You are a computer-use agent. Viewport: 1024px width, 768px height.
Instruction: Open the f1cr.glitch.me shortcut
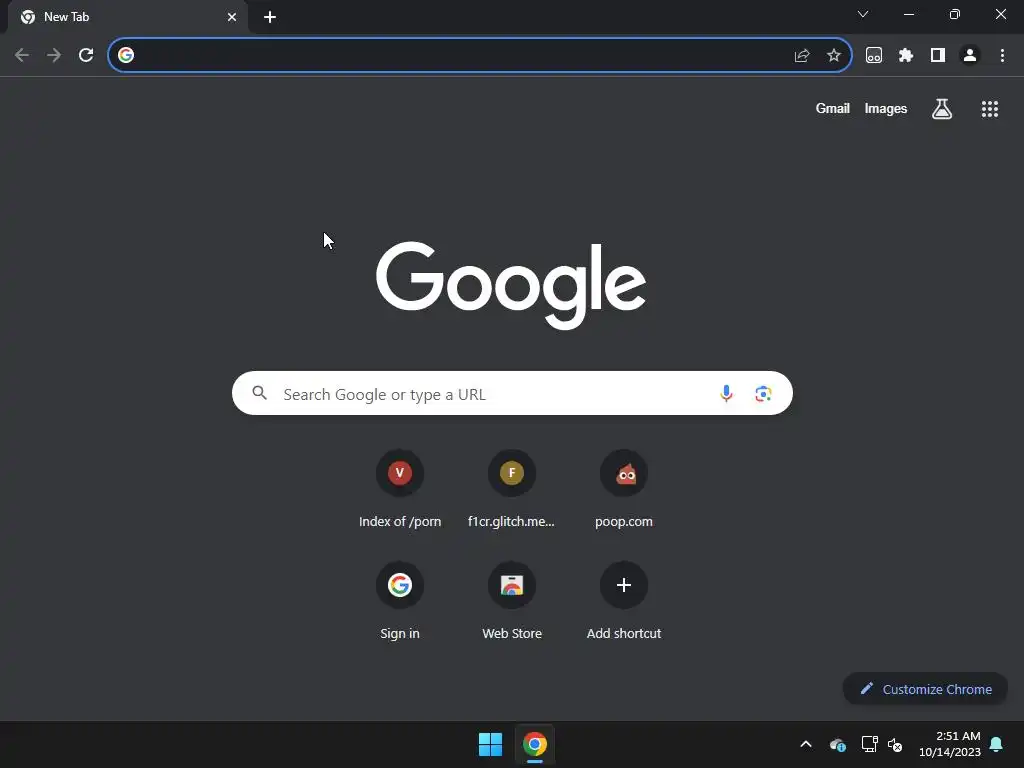512,488
